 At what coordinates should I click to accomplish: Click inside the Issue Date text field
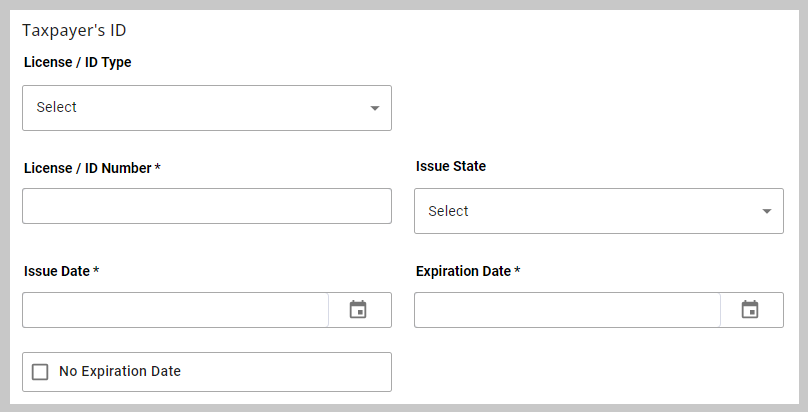175,310
